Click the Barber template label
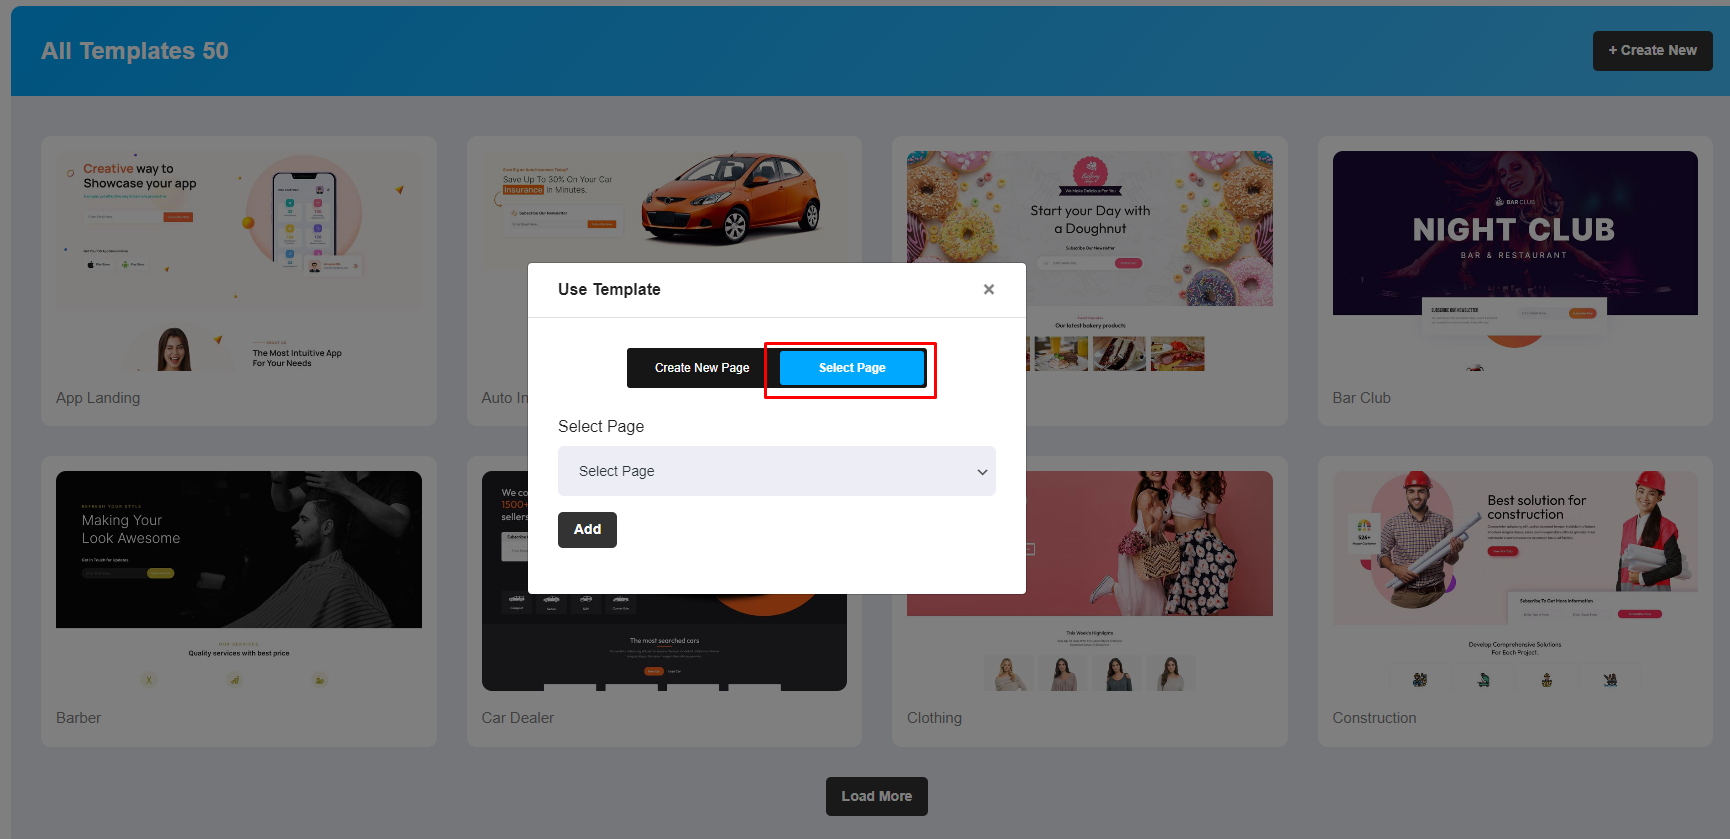 78,718
